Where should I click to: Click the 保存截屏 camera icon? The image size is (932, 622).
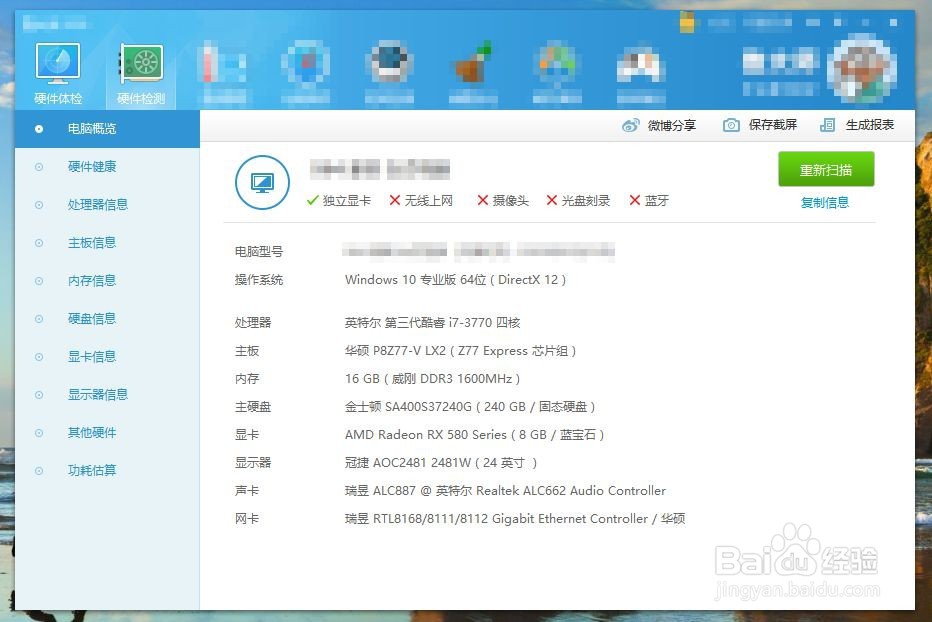click(731, 125)
